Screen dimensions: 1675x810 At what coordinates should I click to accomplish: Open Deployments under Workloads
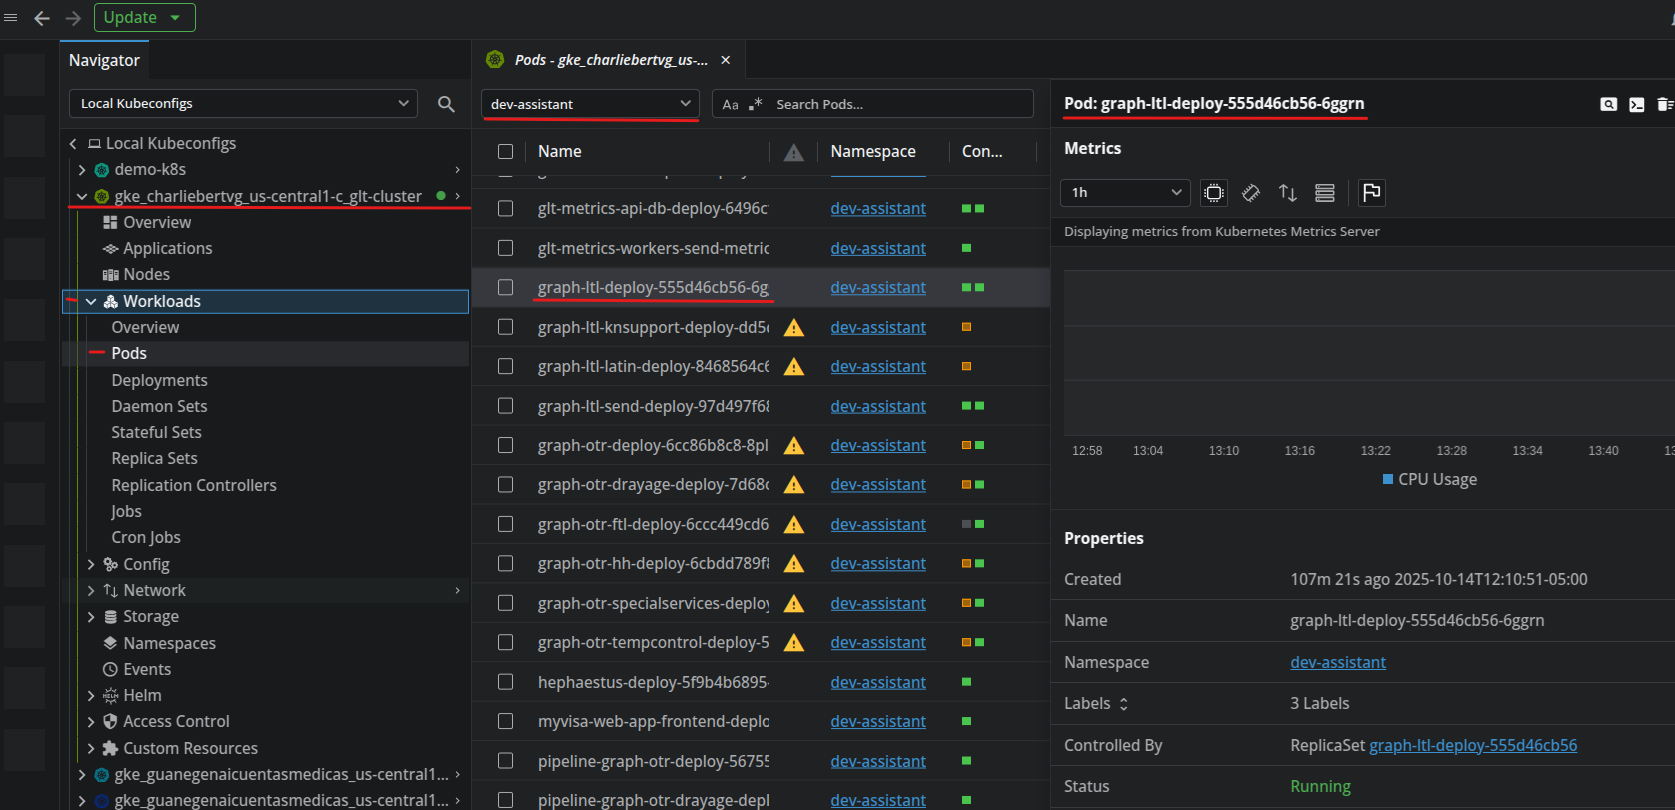click(159, 380)
